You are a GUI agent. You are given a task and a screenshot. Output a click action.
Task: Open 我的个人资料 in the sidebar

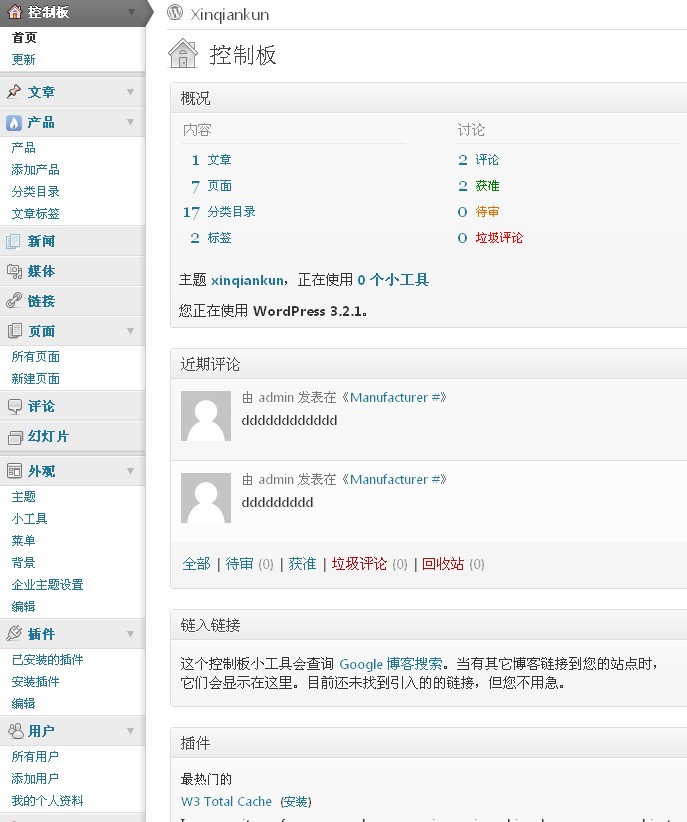point(48,801)
